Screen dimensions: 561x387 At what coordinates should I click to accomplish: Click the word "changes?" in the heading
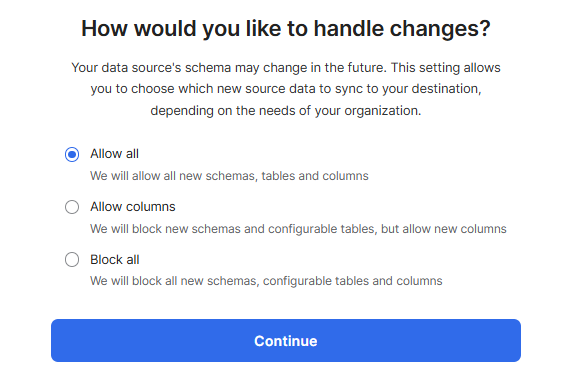coord(440,28)
